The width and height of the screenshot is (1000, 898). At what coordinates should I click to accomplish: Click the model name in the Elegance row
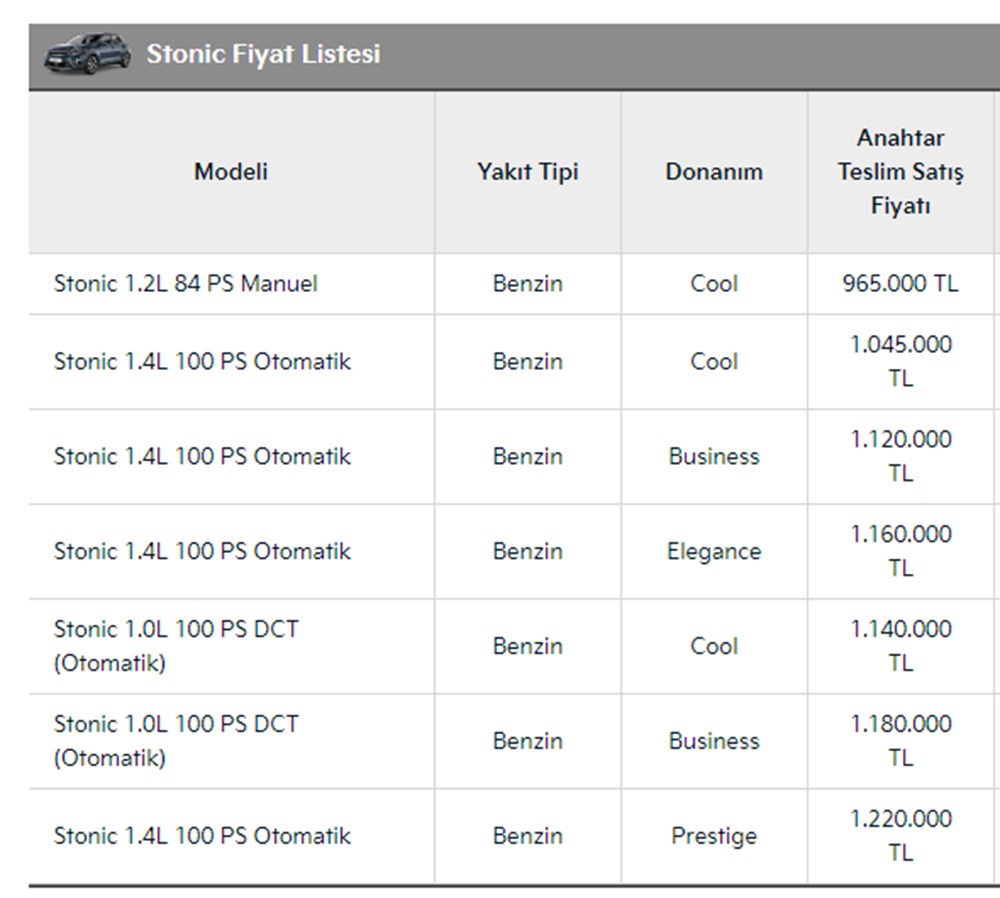pyautogui.click(x=202, y=551)
